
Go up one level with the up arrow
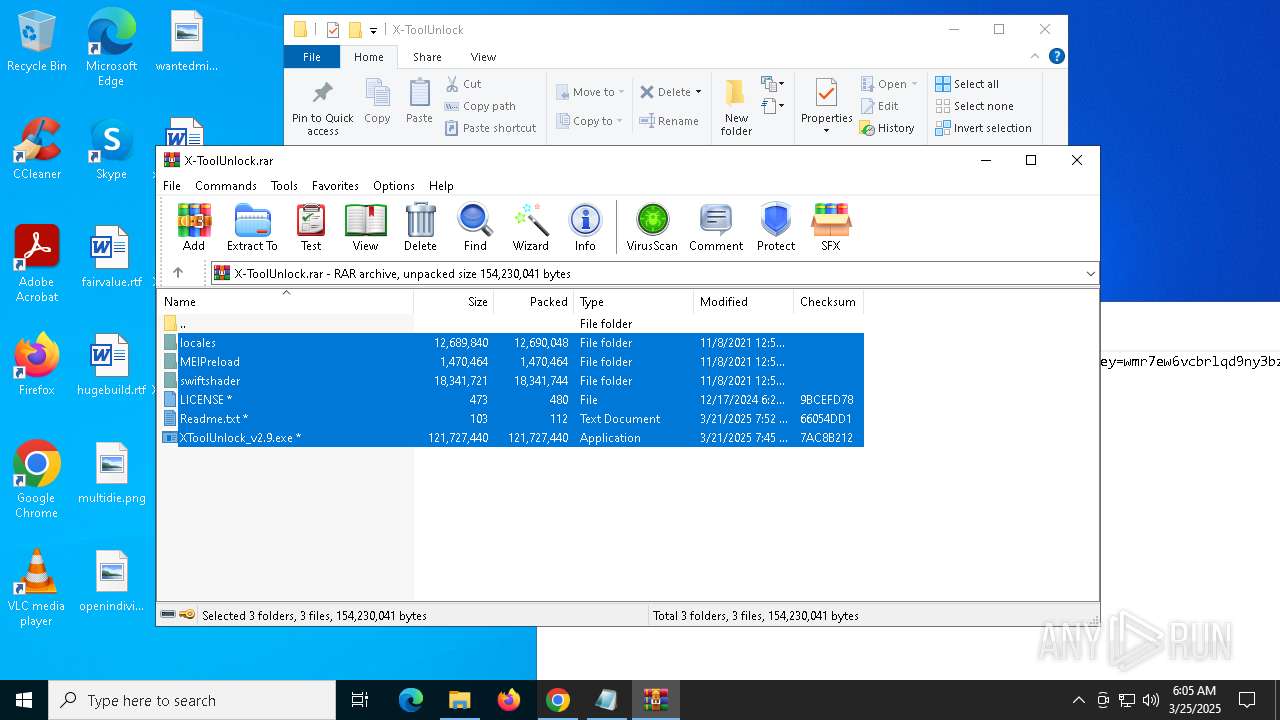[178, 273]
